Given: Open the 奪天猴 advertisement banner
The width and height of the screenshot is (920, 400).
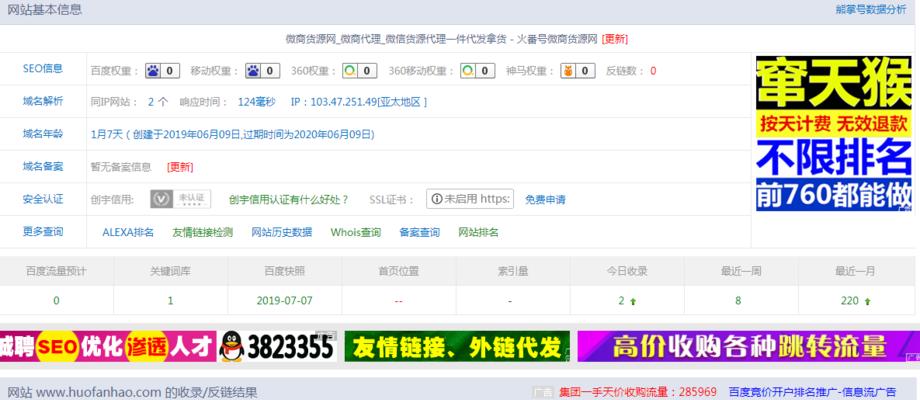Looking at the screenshot, I should point(834,134).
